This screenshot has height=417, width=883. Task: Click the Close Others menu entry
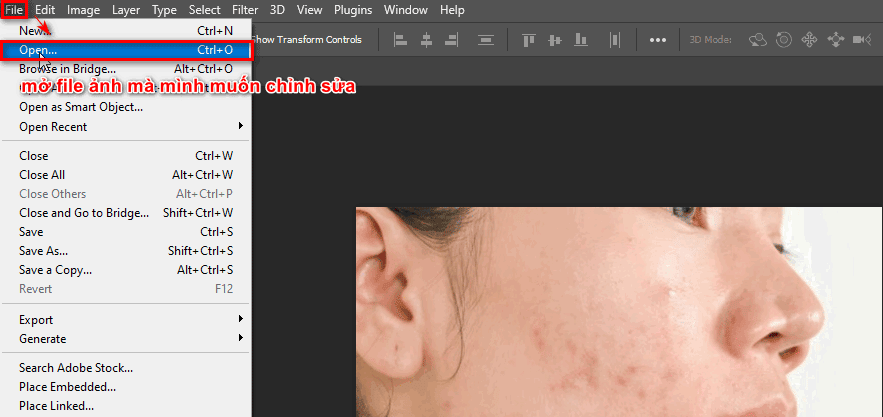pyautogui.click(x=126, y=194)
